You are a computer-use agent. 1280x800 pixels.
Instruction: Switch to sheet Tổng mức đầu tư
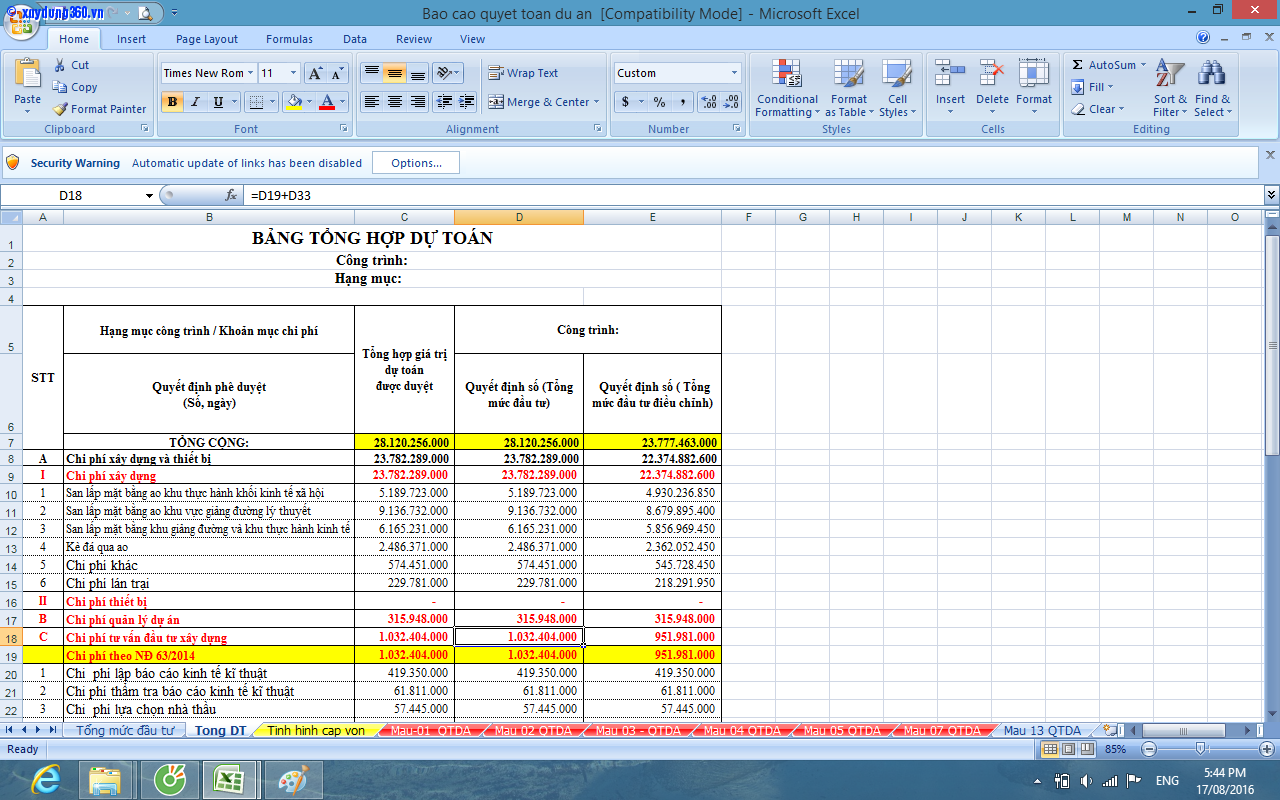click(125, 731)
